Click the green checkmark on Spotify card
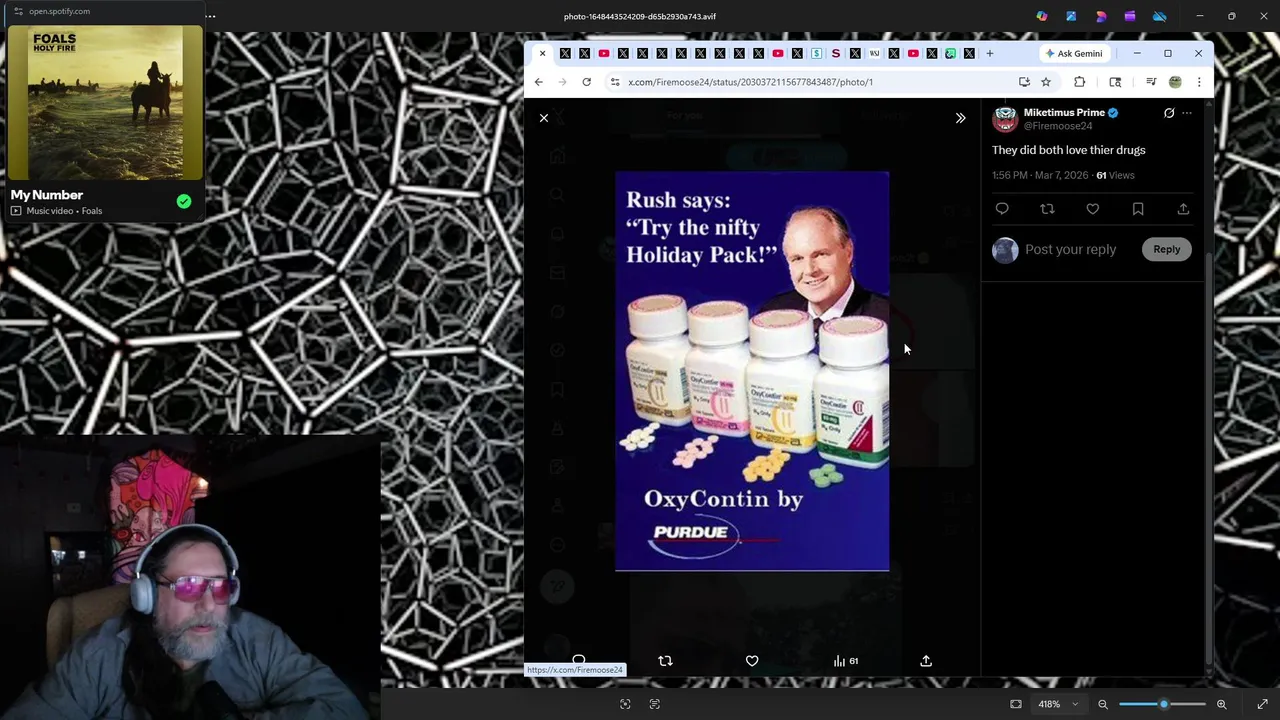1280x720 pixels. [x=184, y=202]
